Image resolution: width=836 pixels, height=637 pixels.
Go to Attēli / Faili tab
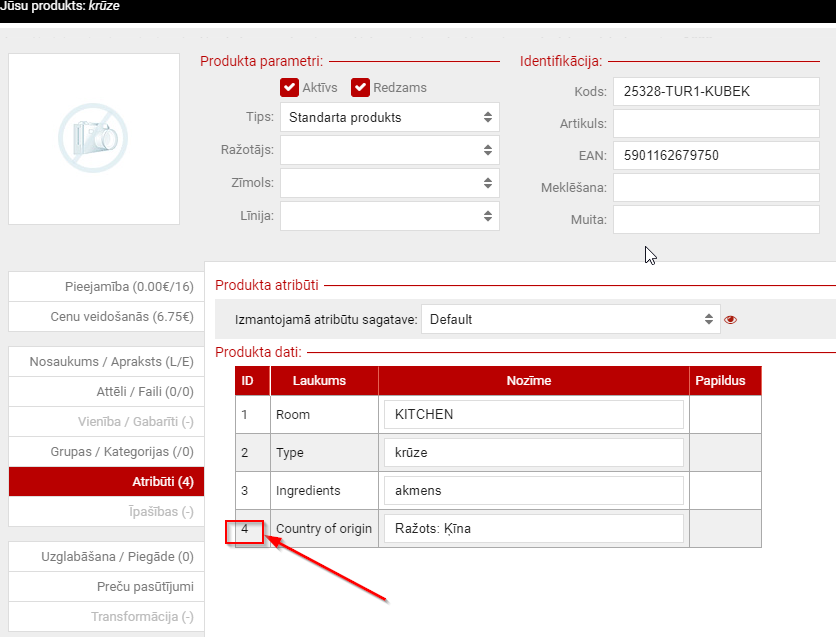[x=106, y=391]
